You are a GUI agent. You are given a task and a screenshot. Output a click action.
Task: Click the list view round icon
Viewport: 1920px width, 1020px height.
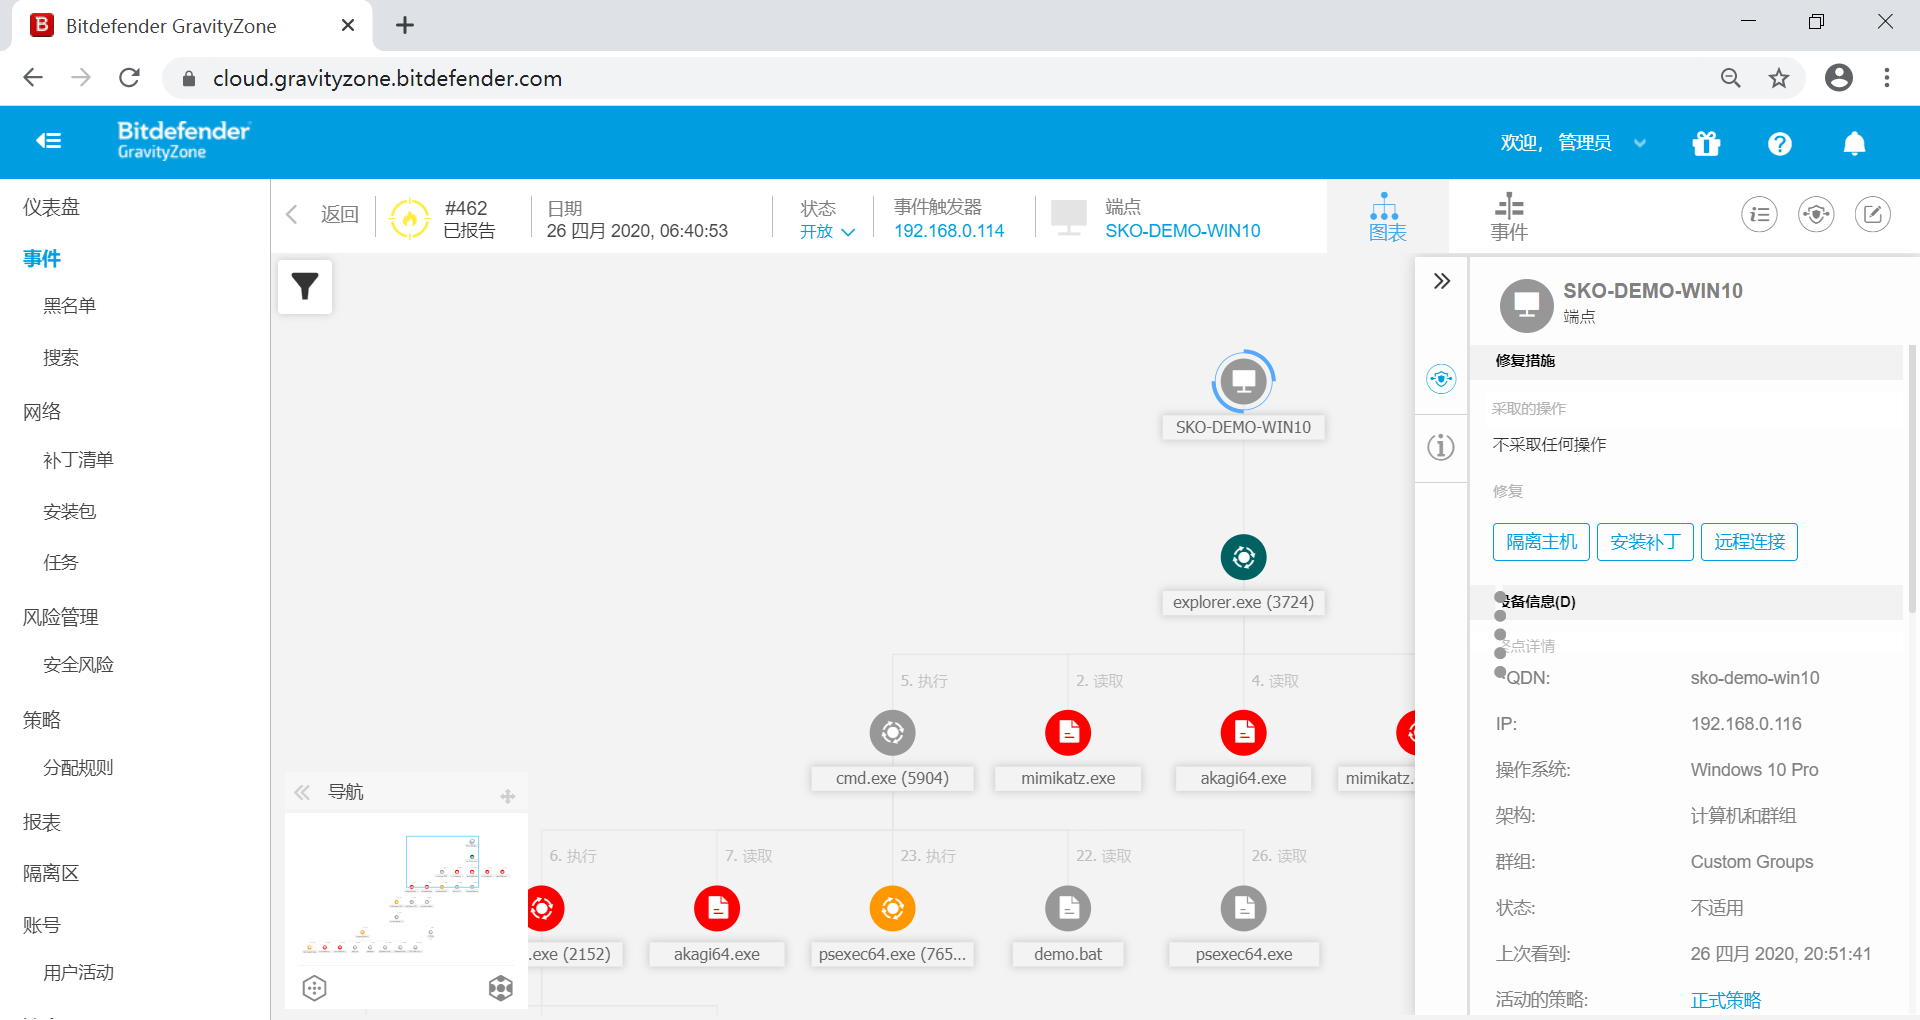pyautogui.click(x=1759, y=214)
